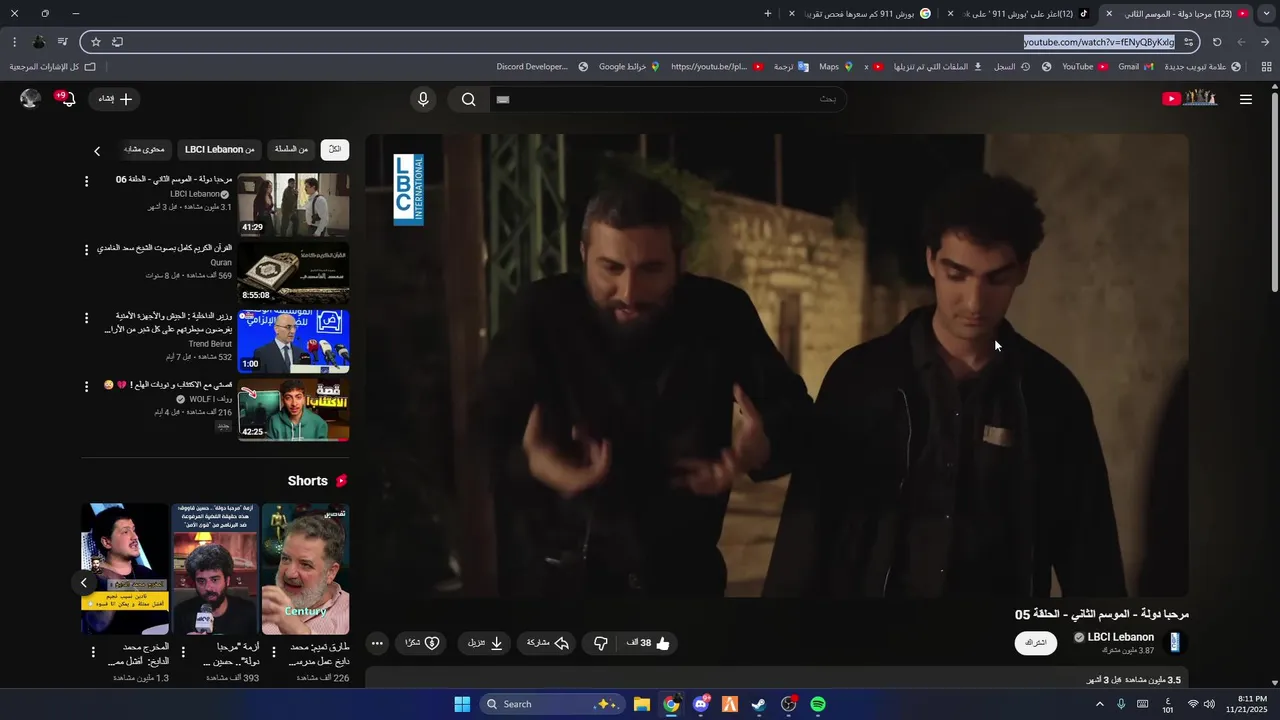Image resolution: width=1280 pixels, height=720 pixels.
Task: Select the من LBCI Lebanon chip
Action: point(220,149)
